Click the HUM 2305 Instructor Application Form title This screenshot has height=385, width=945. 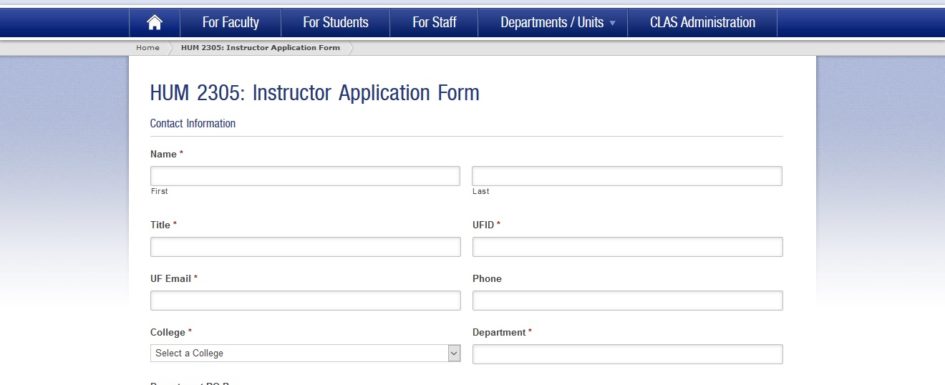click(x=315, y=93)
